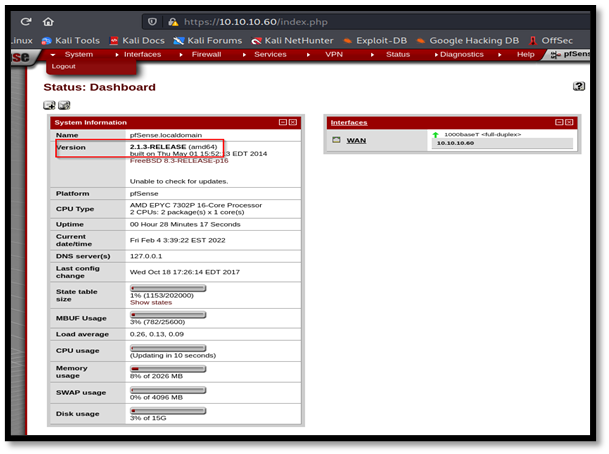The height and width of the screenshot is (454, 609).
Task: Open the Google Hacking DB bookmark
Action: tap(468, 40)
